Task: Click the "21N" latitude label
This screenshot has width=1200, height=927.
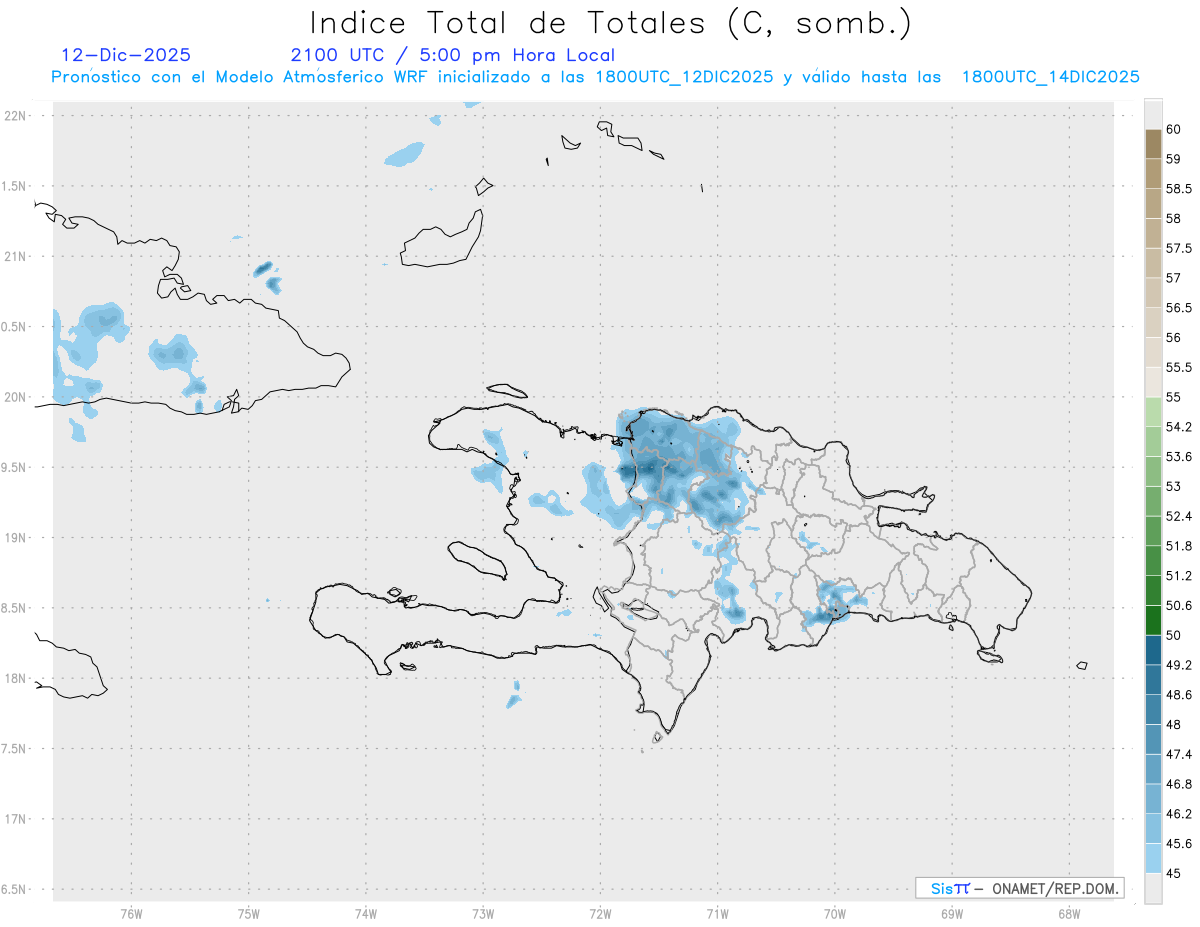Action: click(x=17, y=256)
